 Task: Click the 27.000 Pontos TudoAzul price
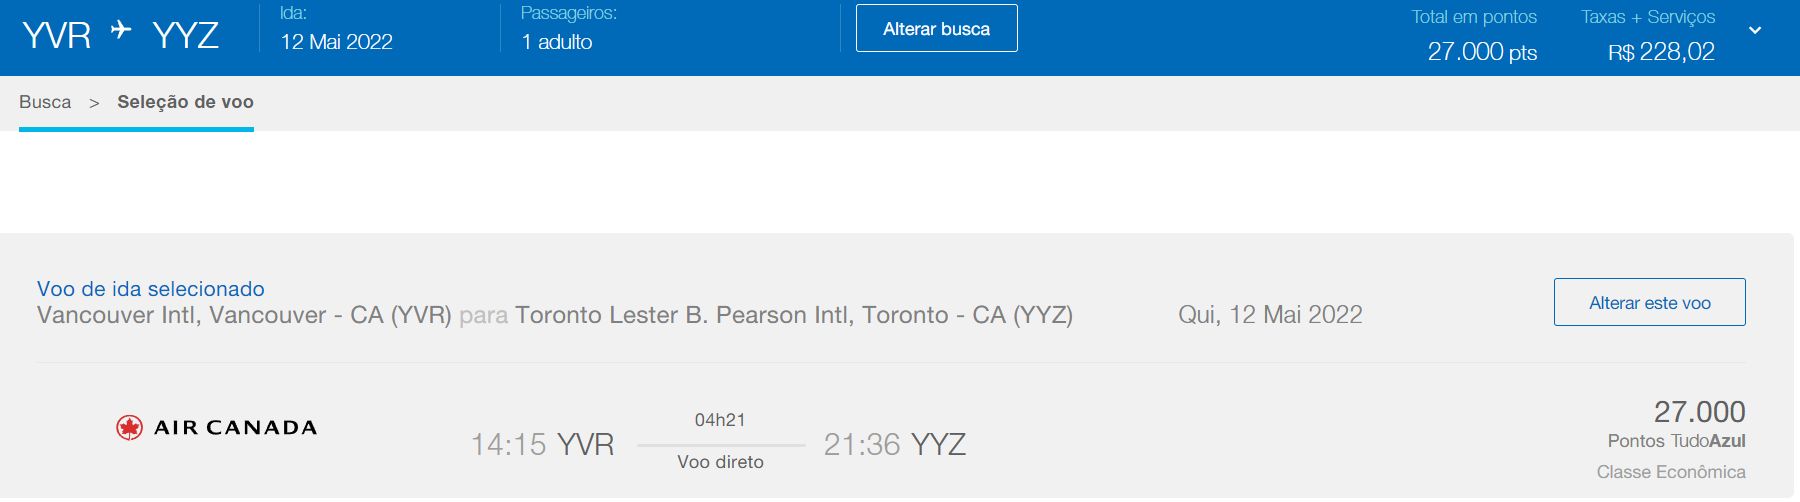pos(1677,424)
